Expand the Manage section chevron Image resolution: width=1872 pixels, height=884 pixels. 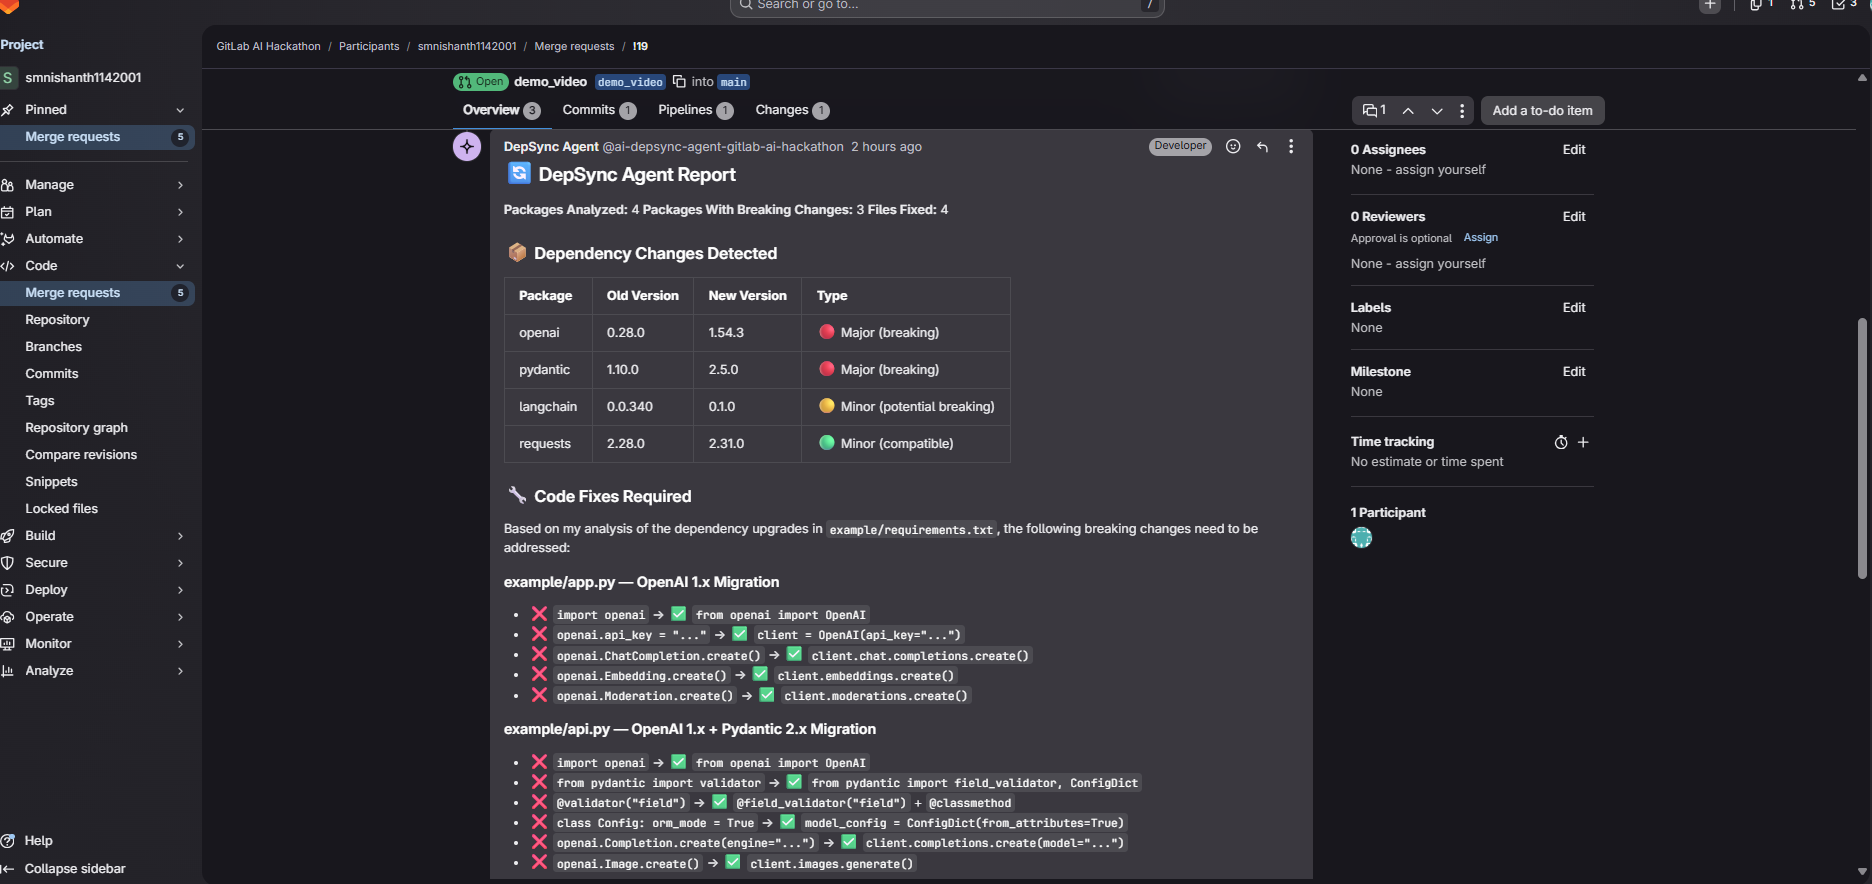(x=180, y=185)
